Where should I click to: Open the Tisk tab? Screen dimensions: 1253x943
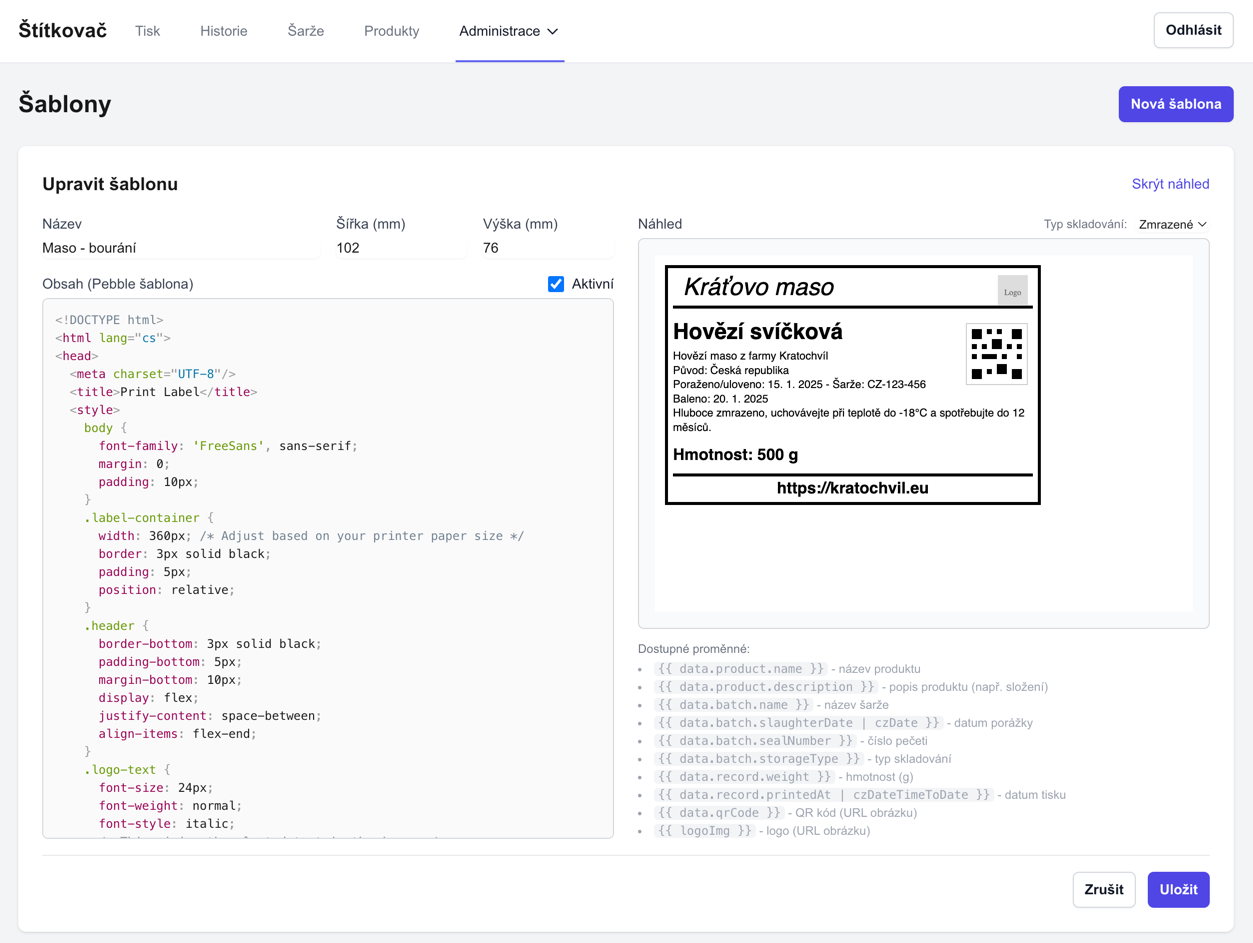147,31
